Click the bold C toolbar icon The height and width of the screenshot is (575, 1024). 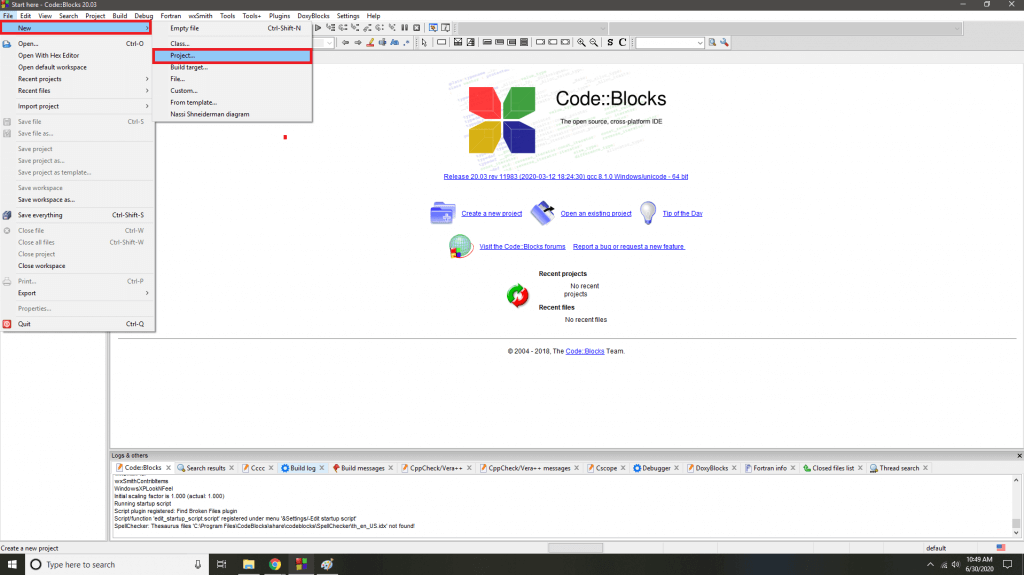coord(623,42)
